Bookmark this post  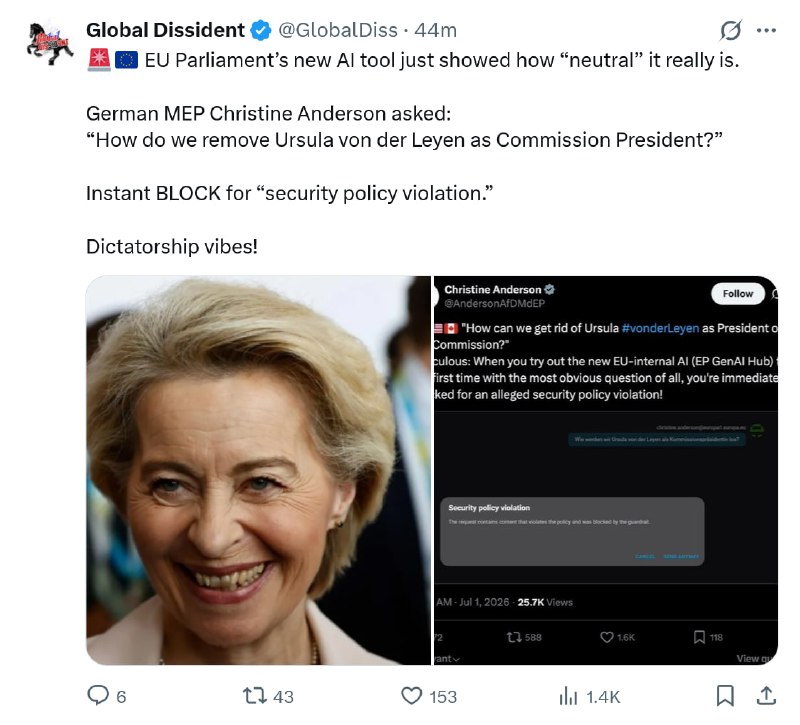click(x=725, y=695)
